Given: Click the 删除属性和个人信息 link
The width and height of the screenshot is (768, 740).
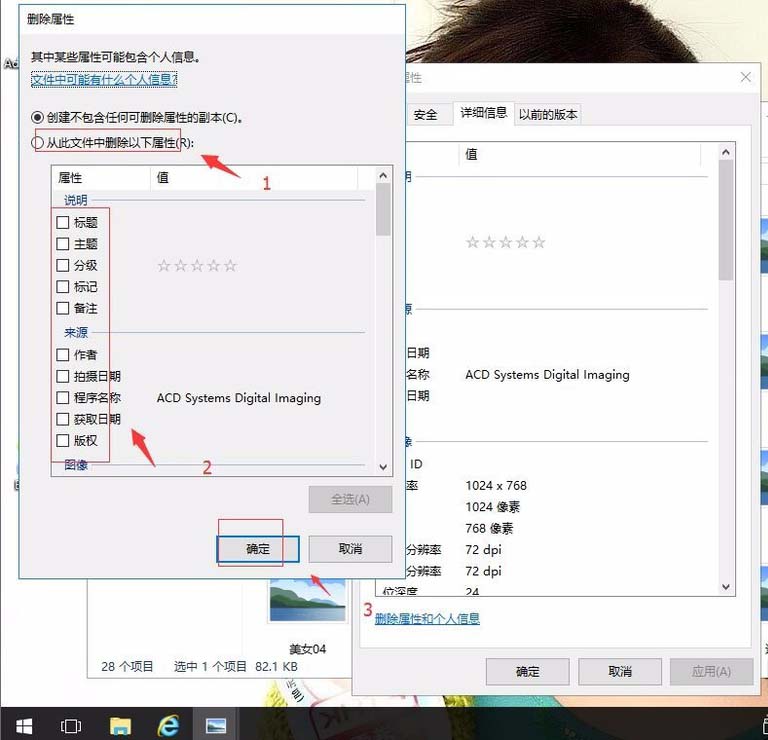Looking at the screenshot, I should [427, 619].
